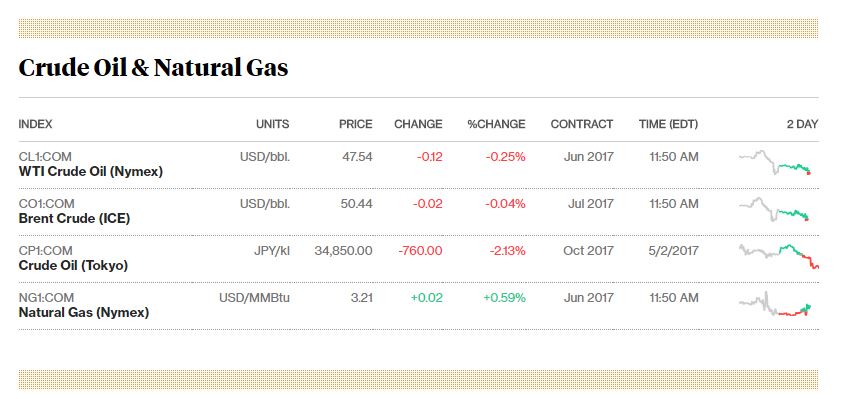The height and width of the screenshot is (399, 859).
Task: Open the Natural Gas 2-day sparkline chart
Action: pyautogui.click(x=775, y=304)
